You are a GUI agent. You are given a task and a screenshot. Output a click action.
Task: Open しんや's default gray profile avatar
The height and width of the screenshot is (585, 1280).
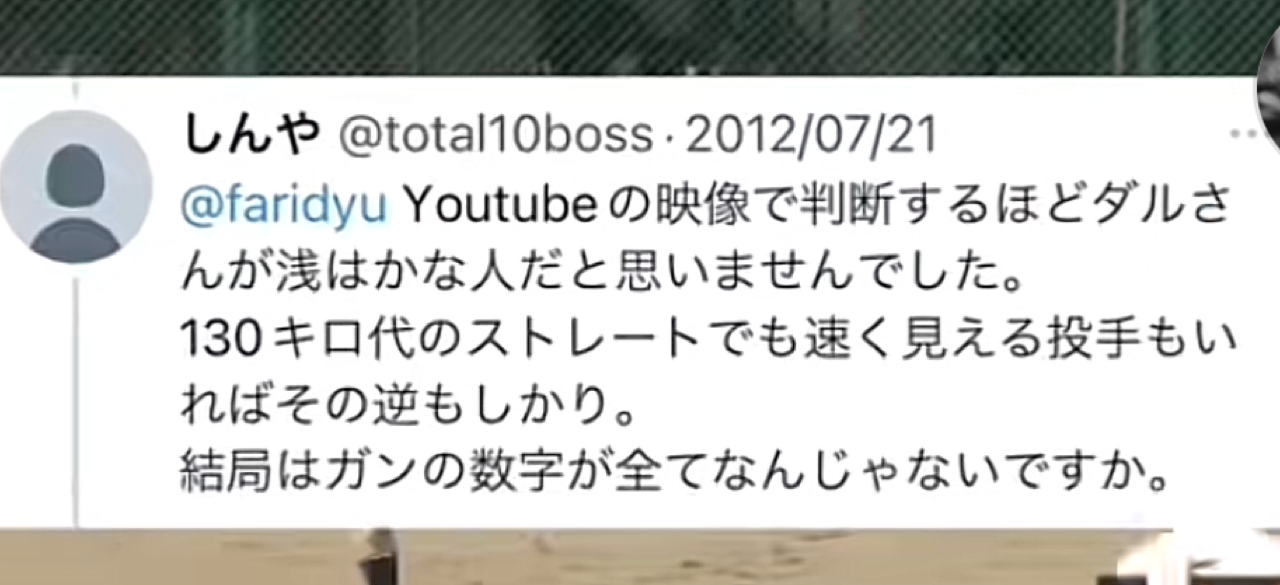pos(75,187)
